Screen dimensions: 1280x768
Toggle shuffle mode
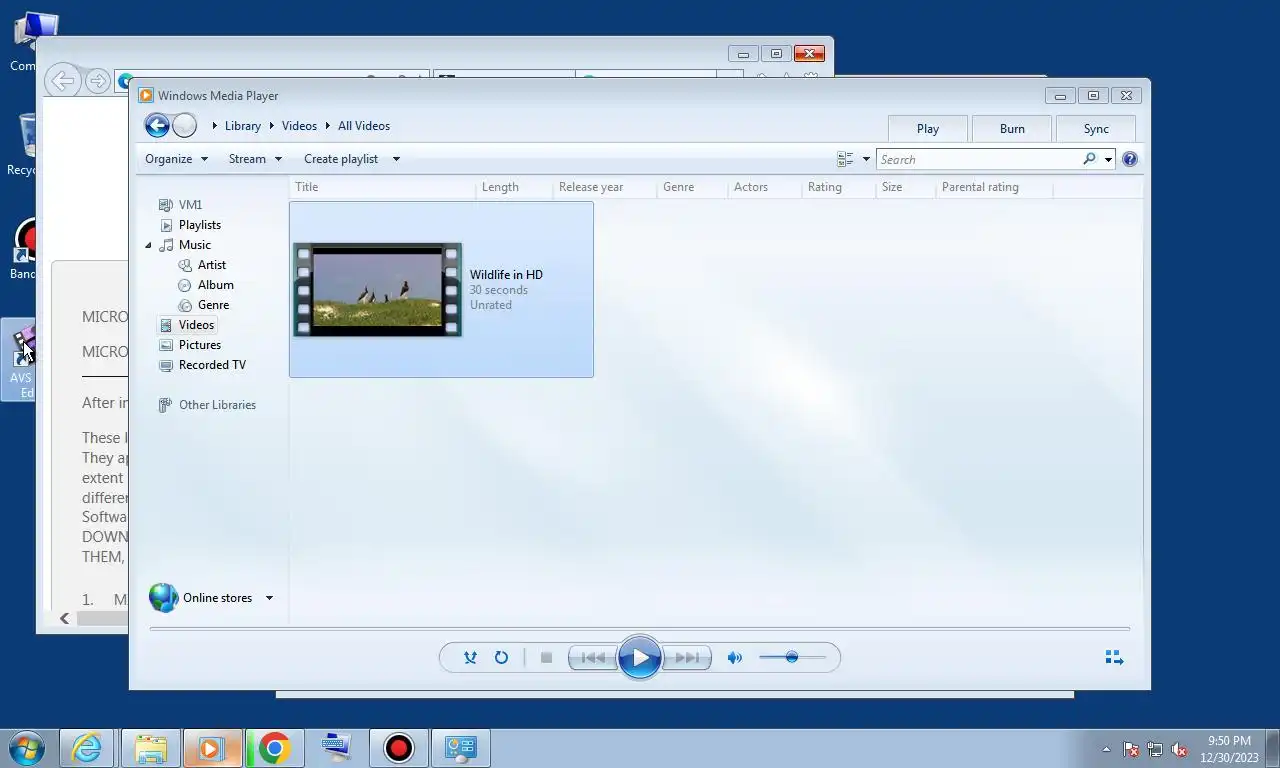(x=470, y=657)
